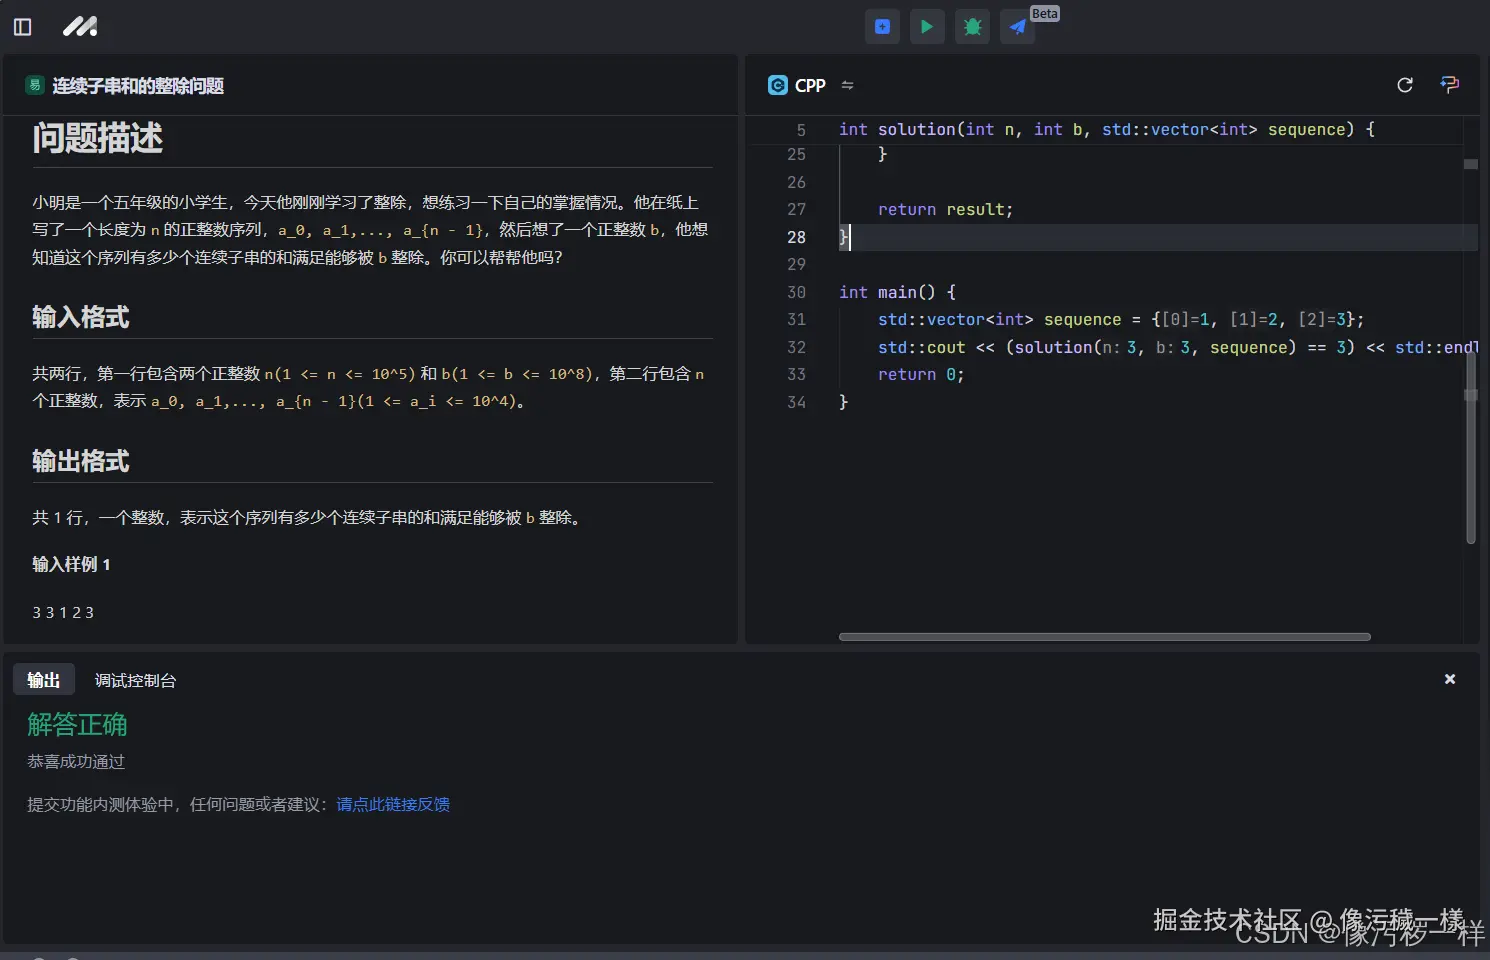Switch language via CPP swap arrows
Image resolution: width=1490 pixels, height=960 pixels.
click(x=847, y=85)
